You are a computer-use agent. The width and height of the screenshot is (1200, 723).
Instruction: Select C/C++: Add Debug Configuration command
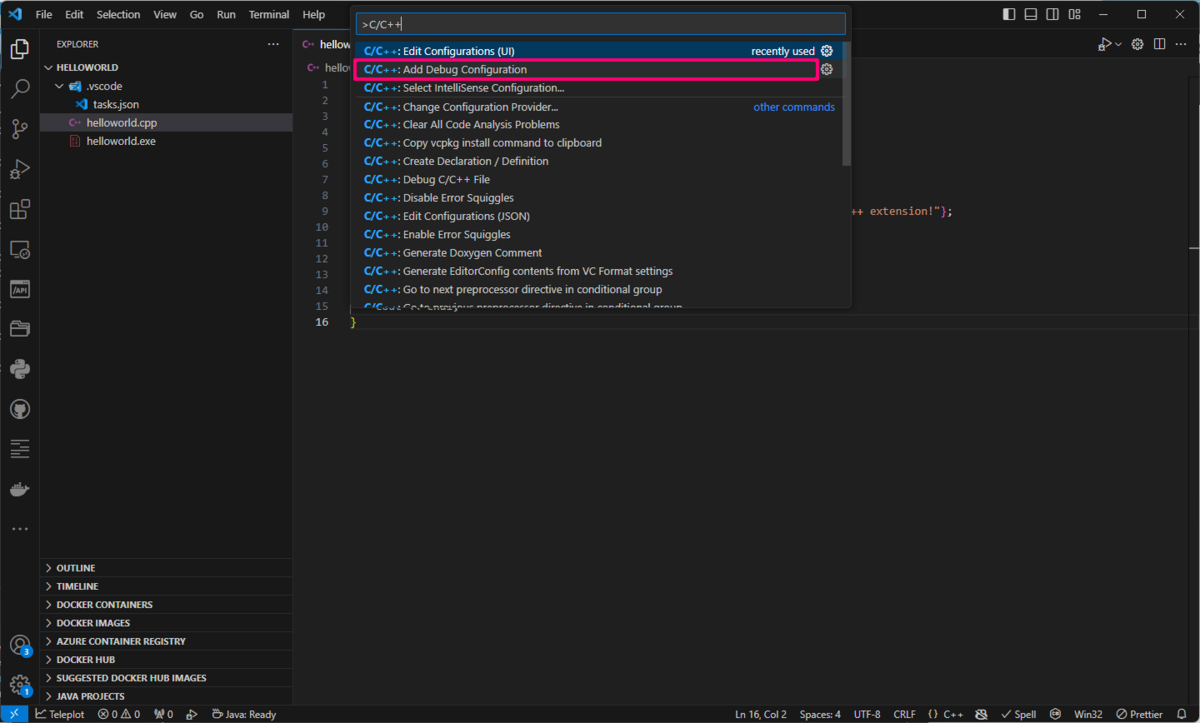point(598,69)
